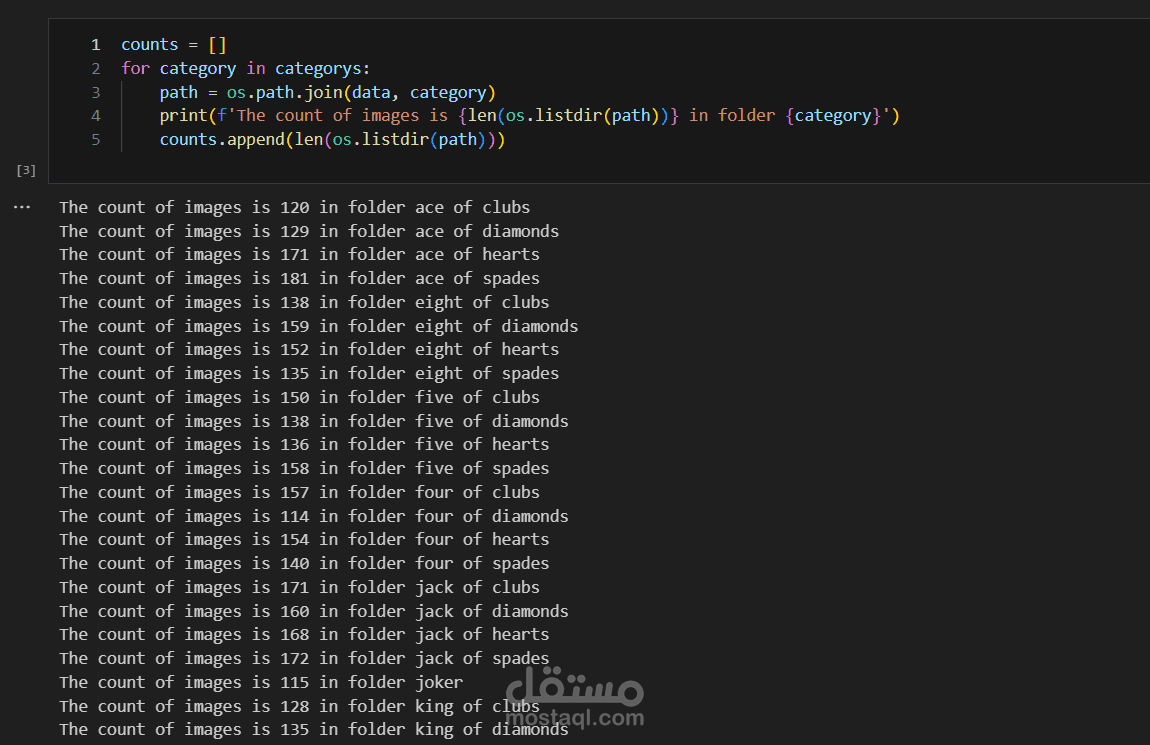Click the 'path = os.path.join' line
This screenshot has width=1150, height=745.
(x=328, y=92)
